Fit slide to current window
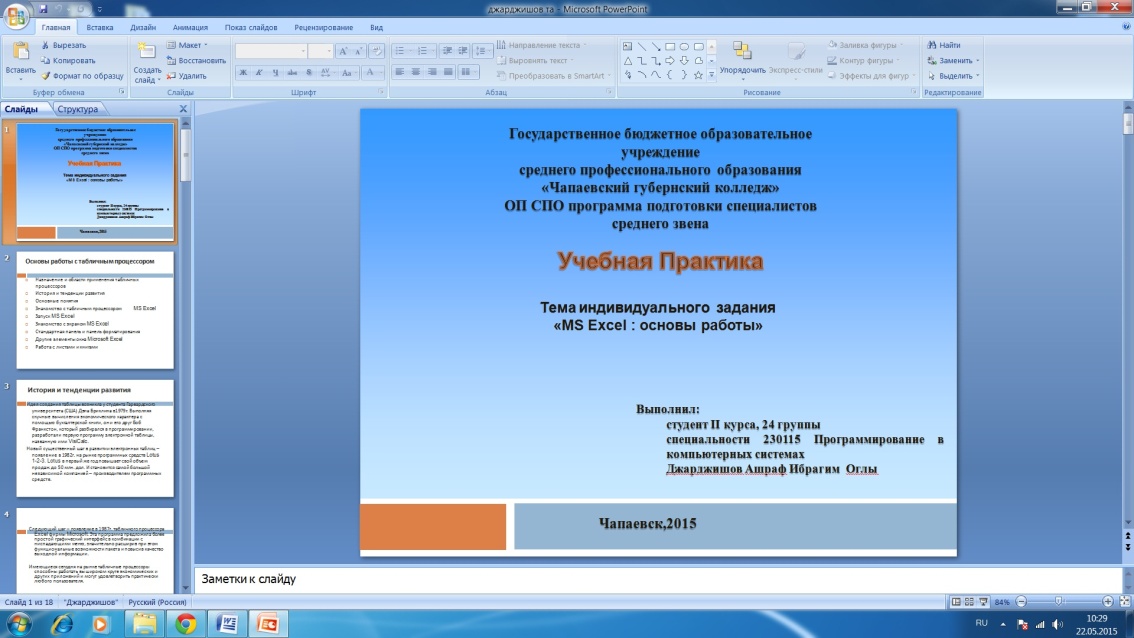The image size is (1134, 638). [1125, 602]
